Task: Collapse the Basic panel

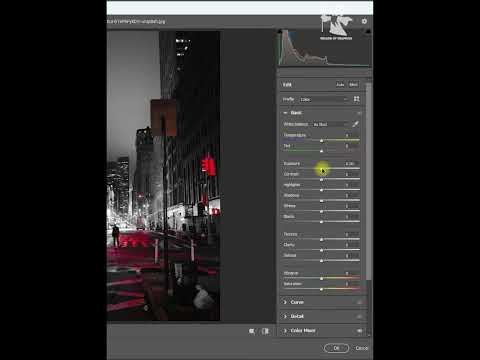Action: tap(285, 113)
